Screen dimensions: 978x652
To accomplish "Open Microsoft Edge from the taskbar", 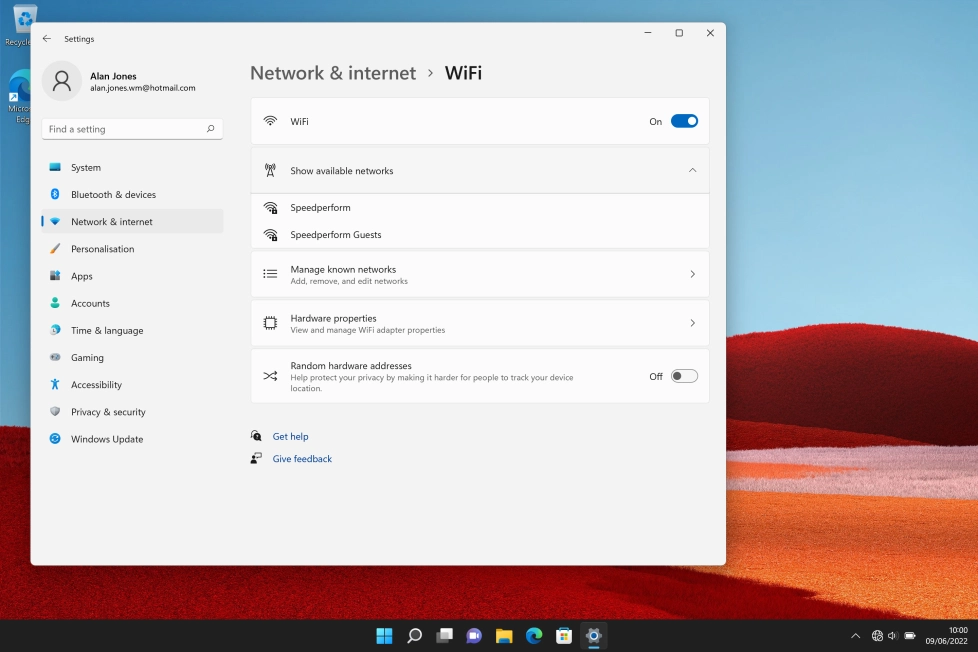I will tap(534, 635).
